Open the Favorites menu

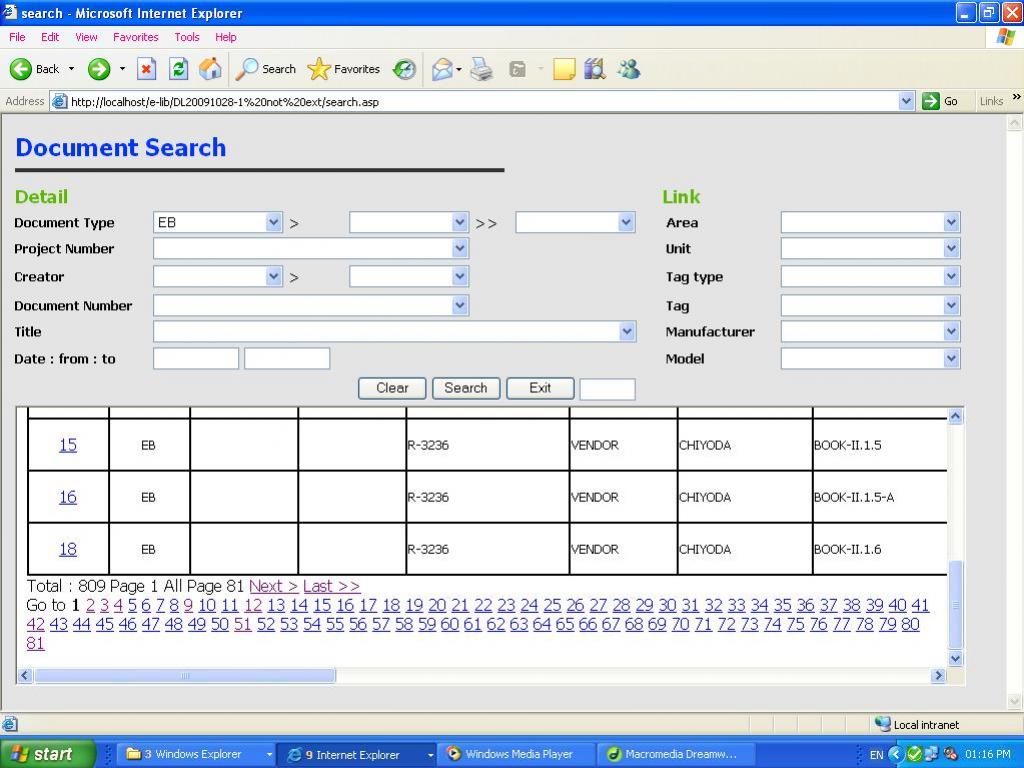(135, 37)
